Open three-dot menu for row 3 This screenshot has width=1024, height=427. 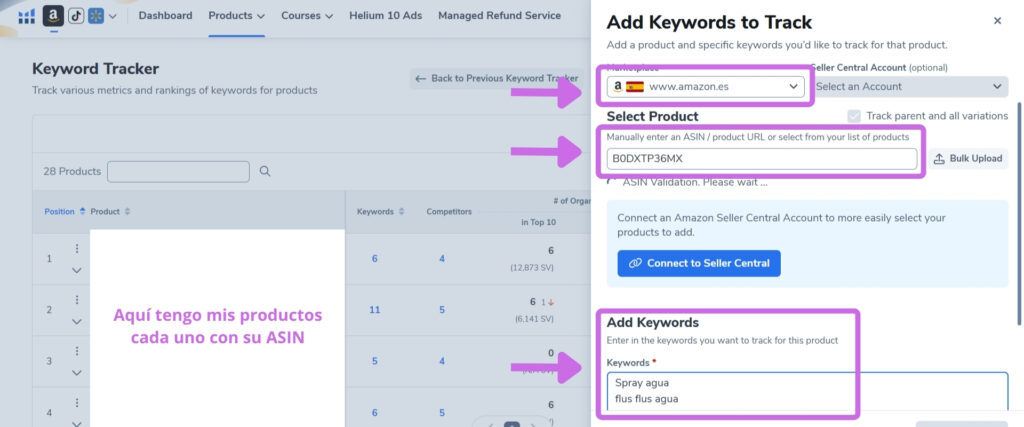76,351
